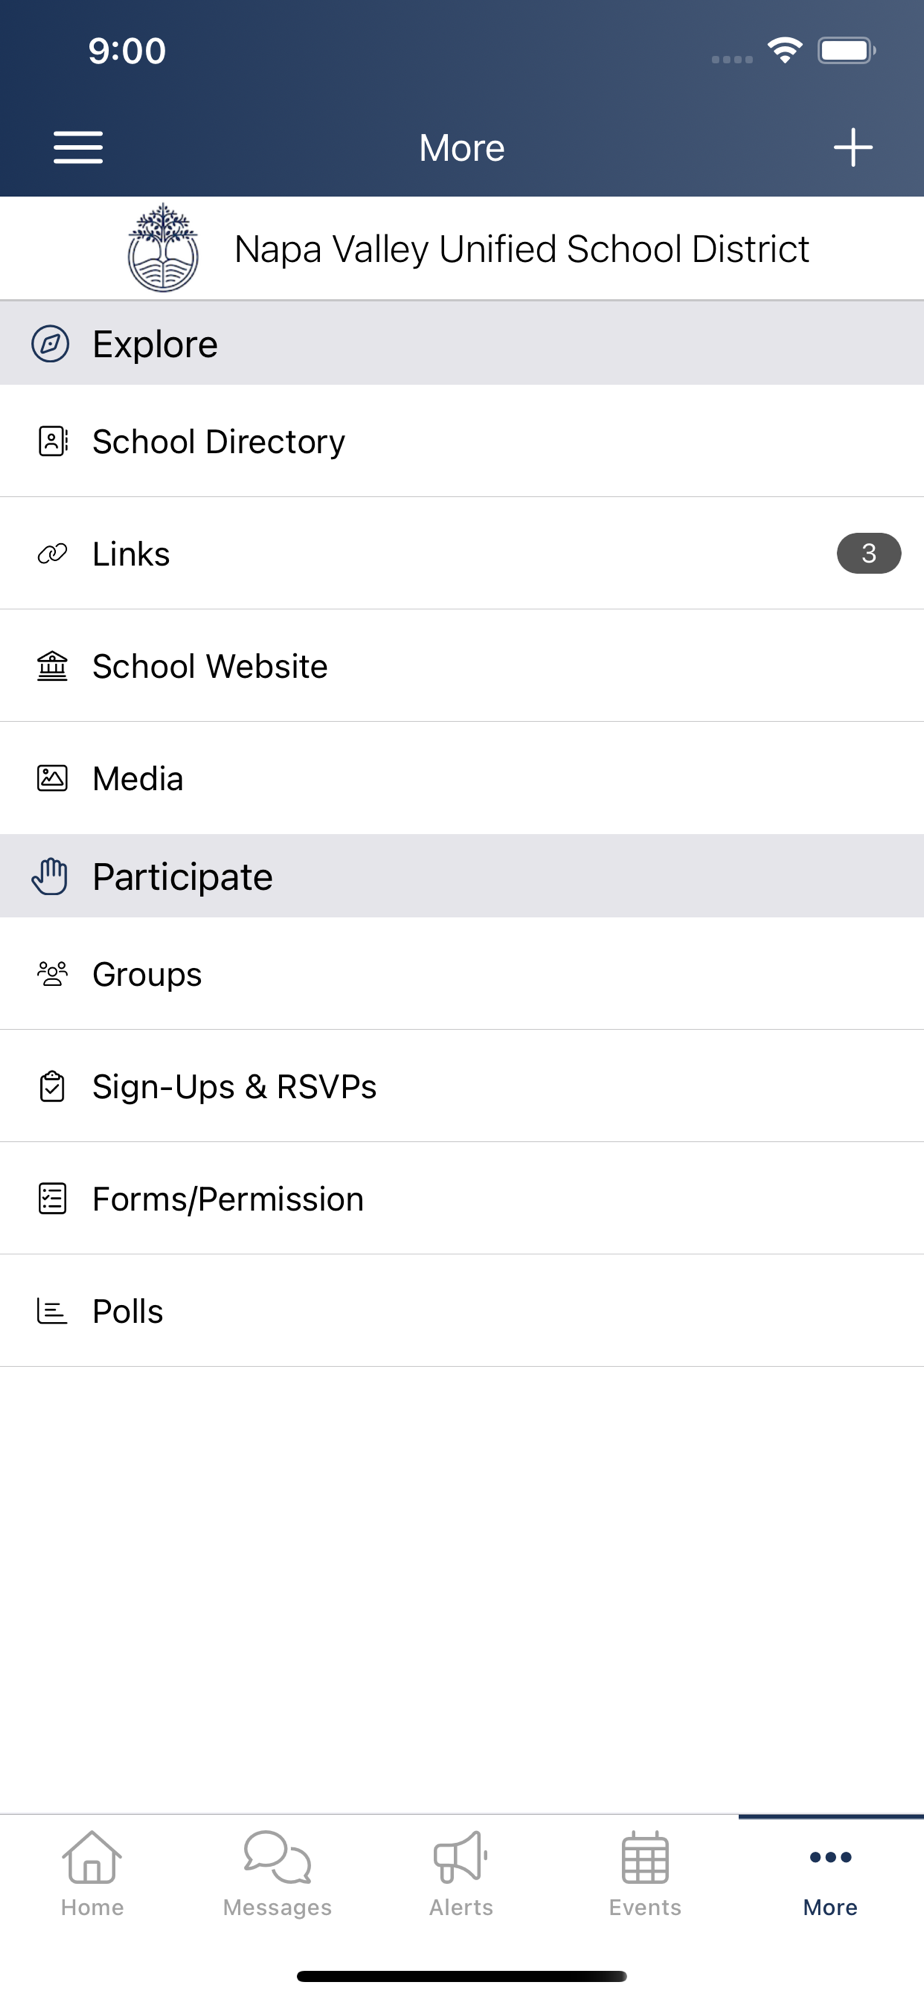Open School Directory
Viewport: 924px width, 2000px height.
coord(462,441)
